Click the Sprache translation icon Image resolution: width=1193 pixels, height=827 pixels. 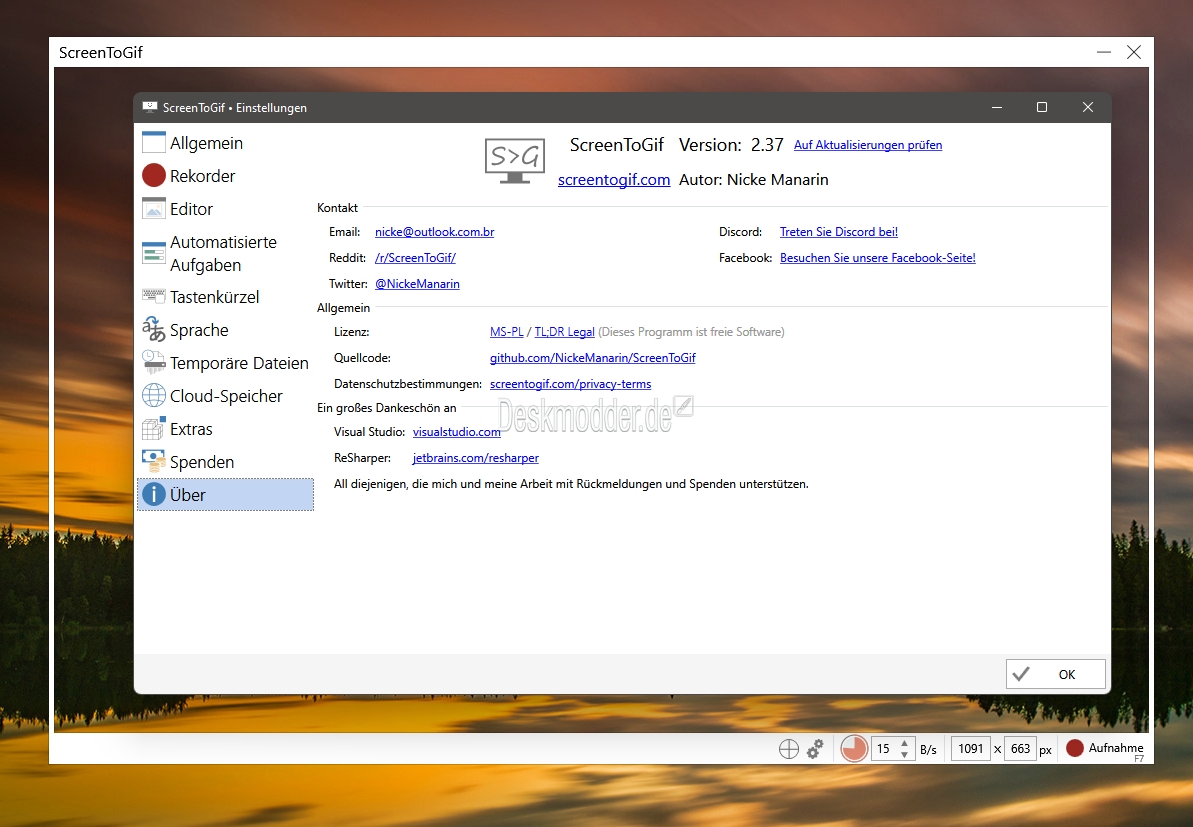tap(154, 329)
